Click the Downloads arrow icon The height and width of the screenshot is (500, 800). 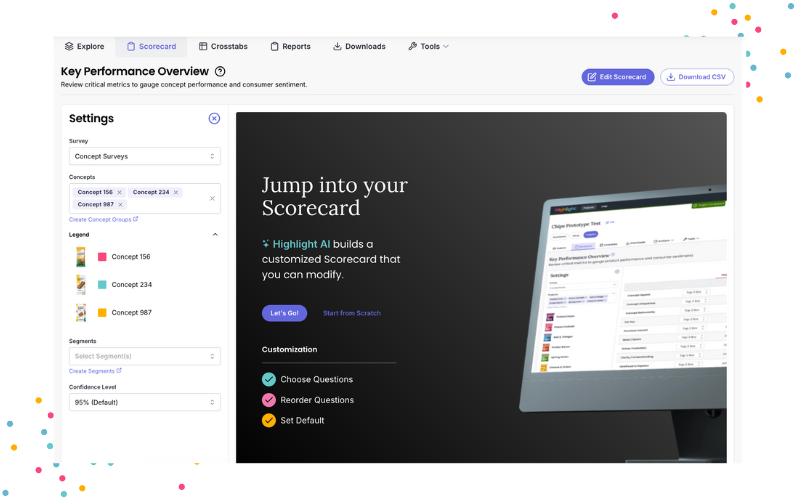point(337,46)
